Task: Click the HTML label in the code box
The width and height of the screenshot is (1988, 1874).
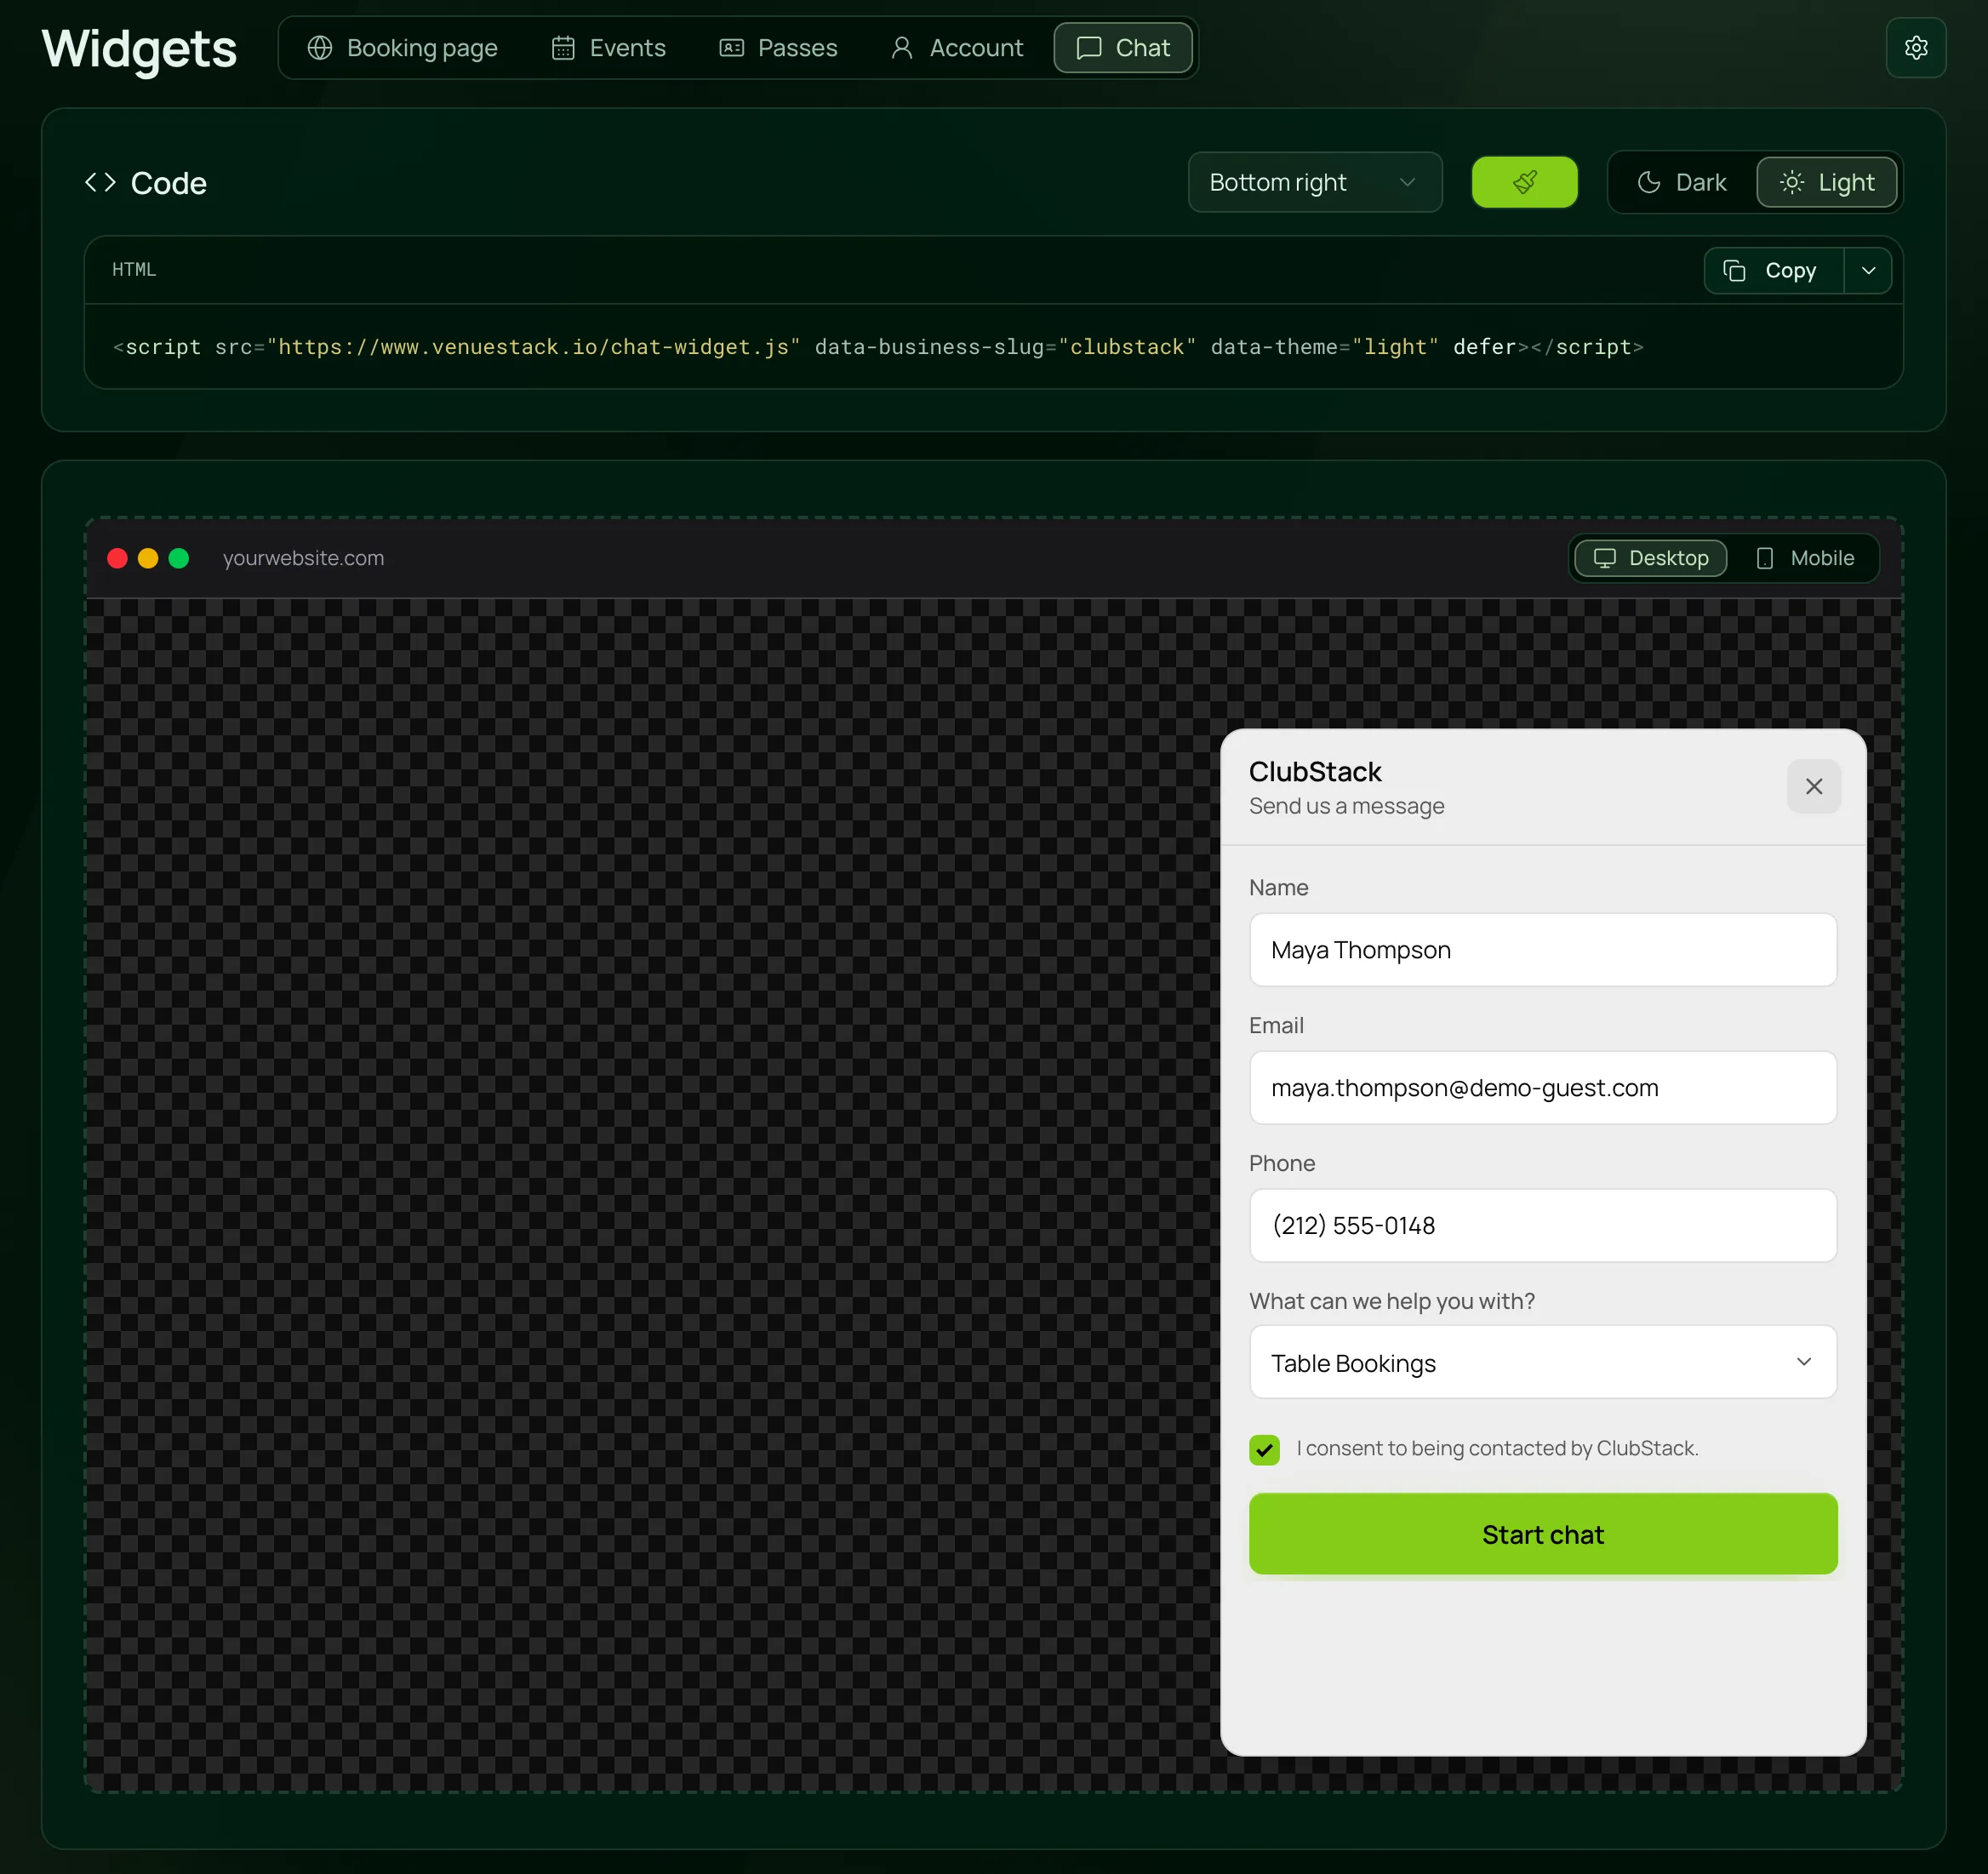Action: [134, 270]
